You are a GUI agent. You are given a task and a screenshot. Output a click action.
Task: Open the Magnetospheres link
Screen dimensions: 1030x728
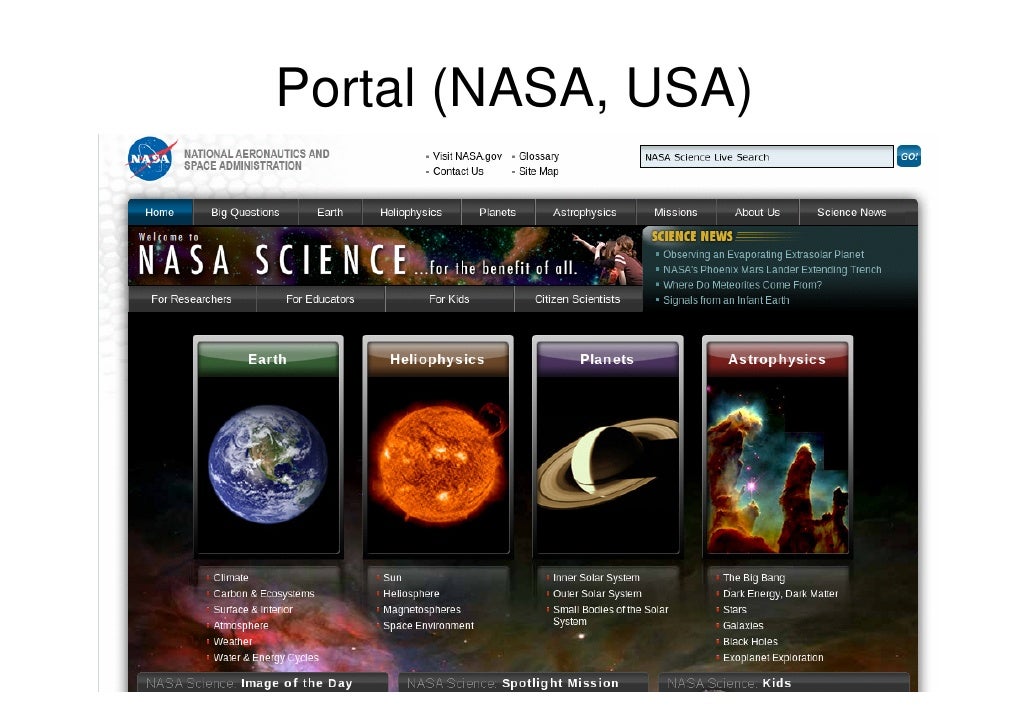point(422,610)
